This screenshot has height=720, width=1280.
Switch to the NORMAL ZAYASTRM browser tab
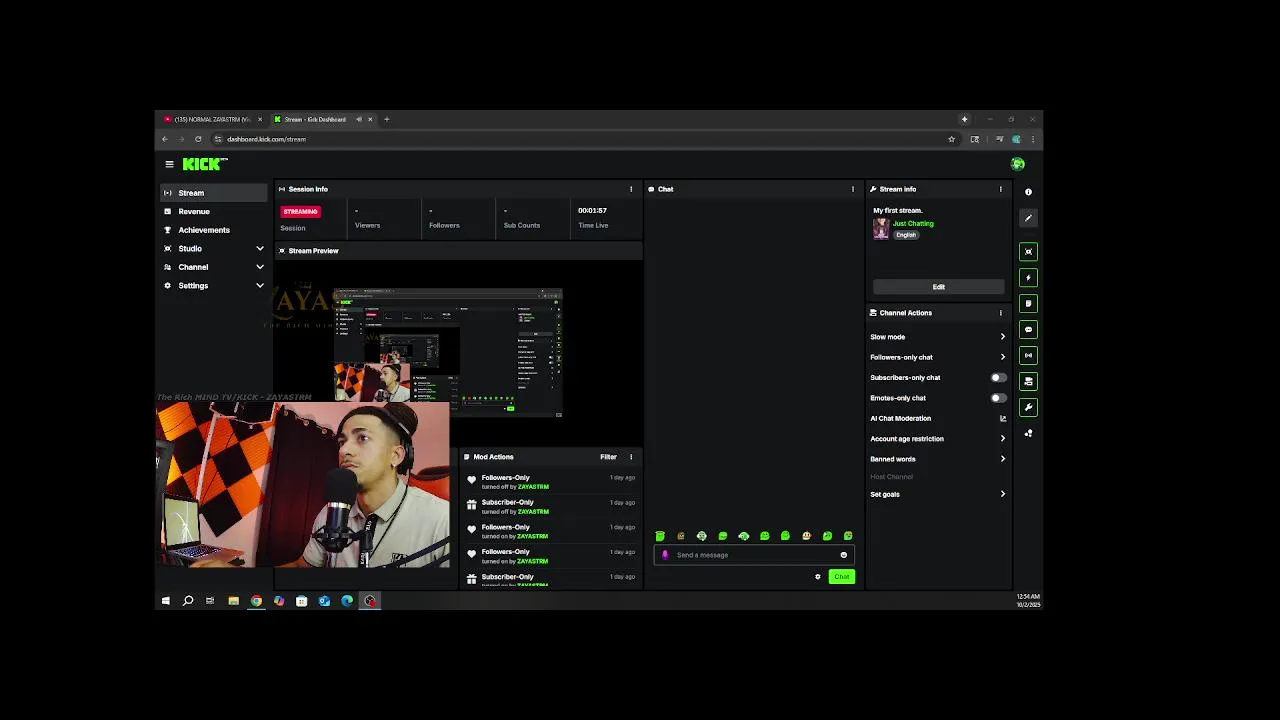[x=213, y=119]
